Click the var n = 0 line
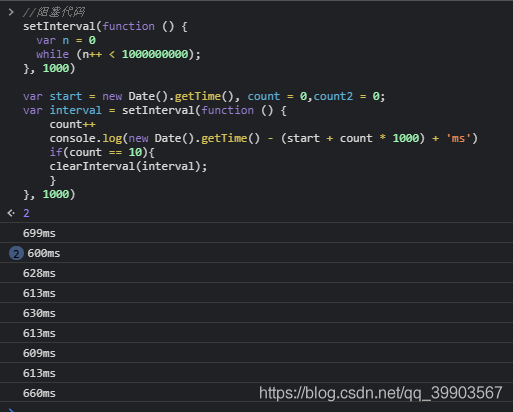Screen dimensions: 513x412 [x=66, y=40]
